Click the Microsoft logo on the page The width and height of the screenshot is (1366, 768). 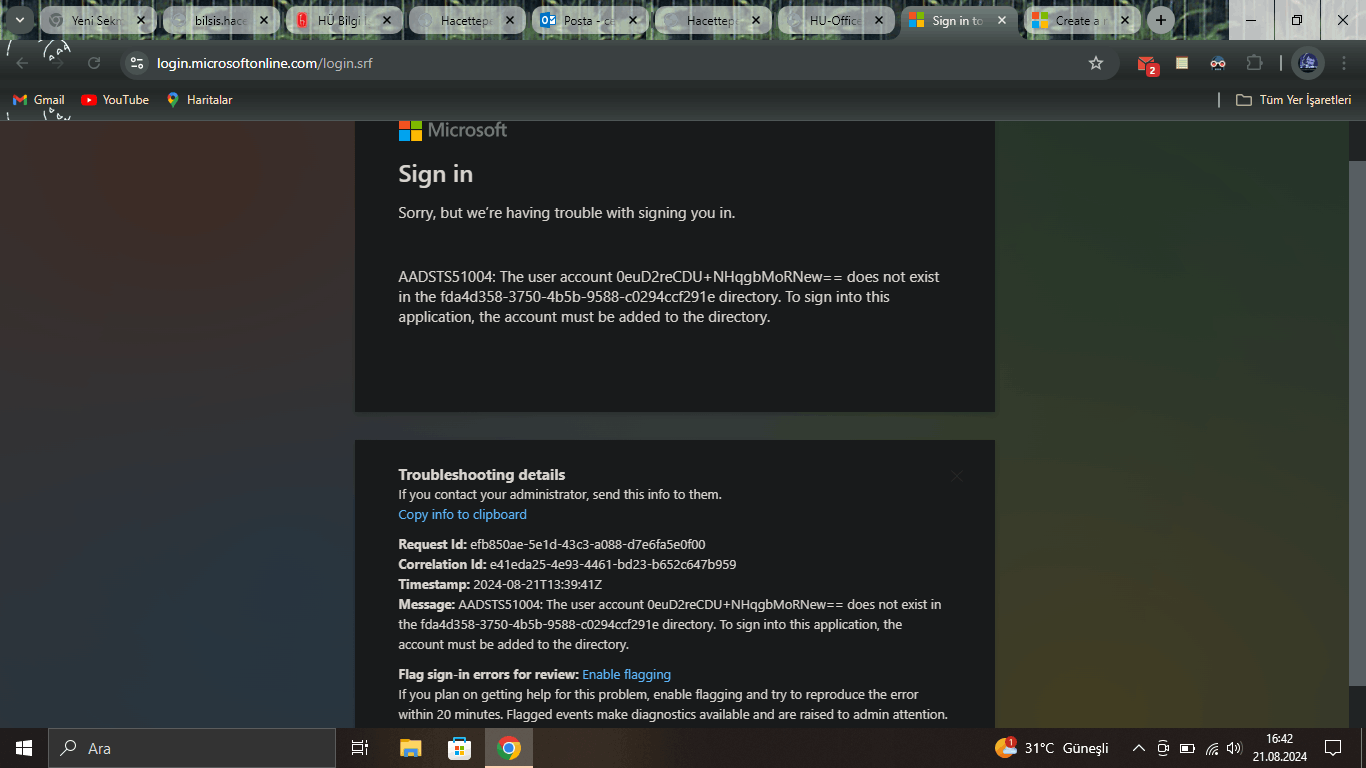point(453,130)
